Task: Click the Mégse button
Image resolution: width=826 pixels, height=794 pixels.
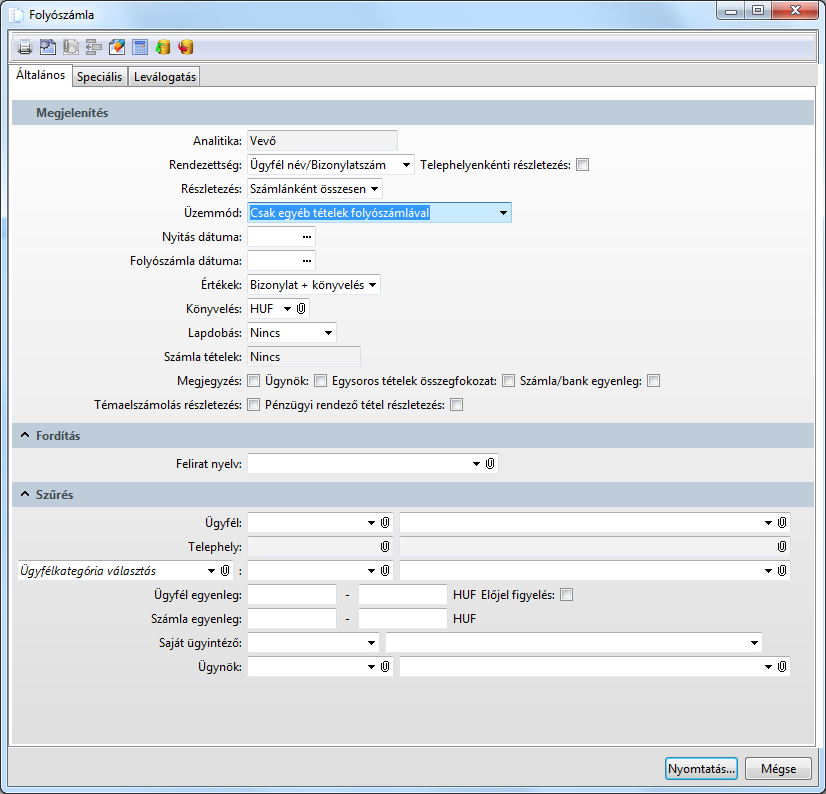Action: pyautogui.click(x=778, y=768)
